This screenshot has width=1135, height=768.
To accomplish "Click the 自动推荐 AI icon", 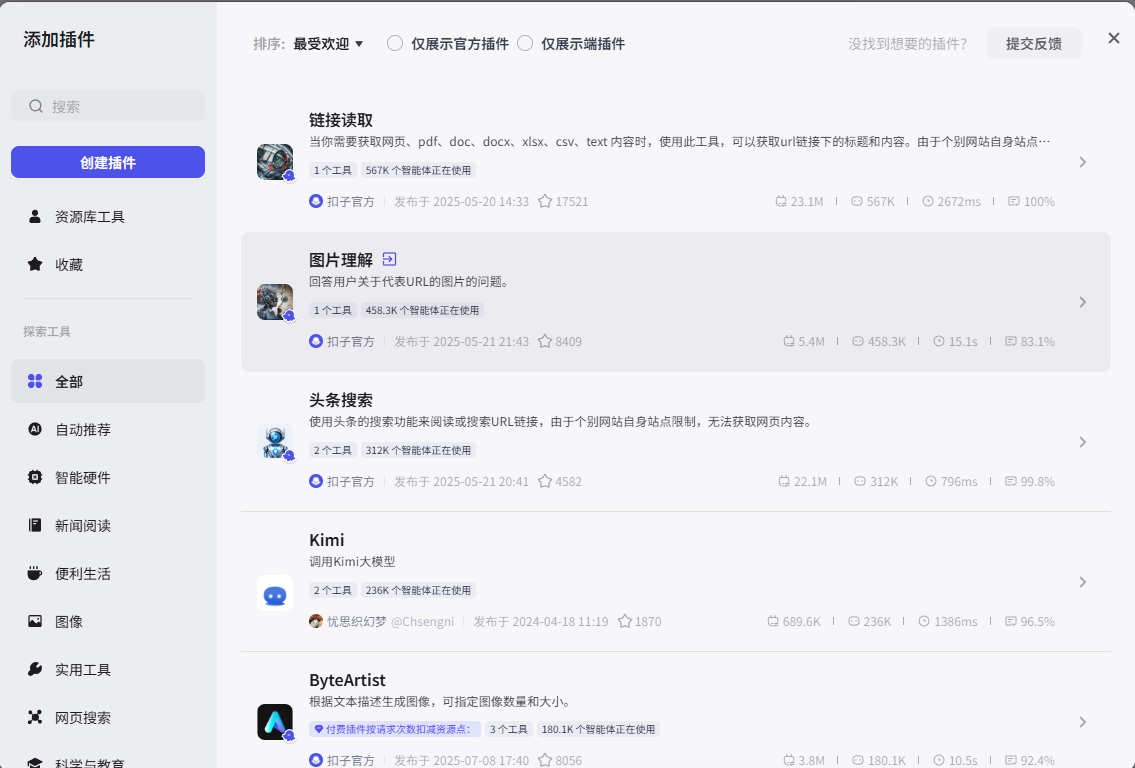I will pos(35,429).
